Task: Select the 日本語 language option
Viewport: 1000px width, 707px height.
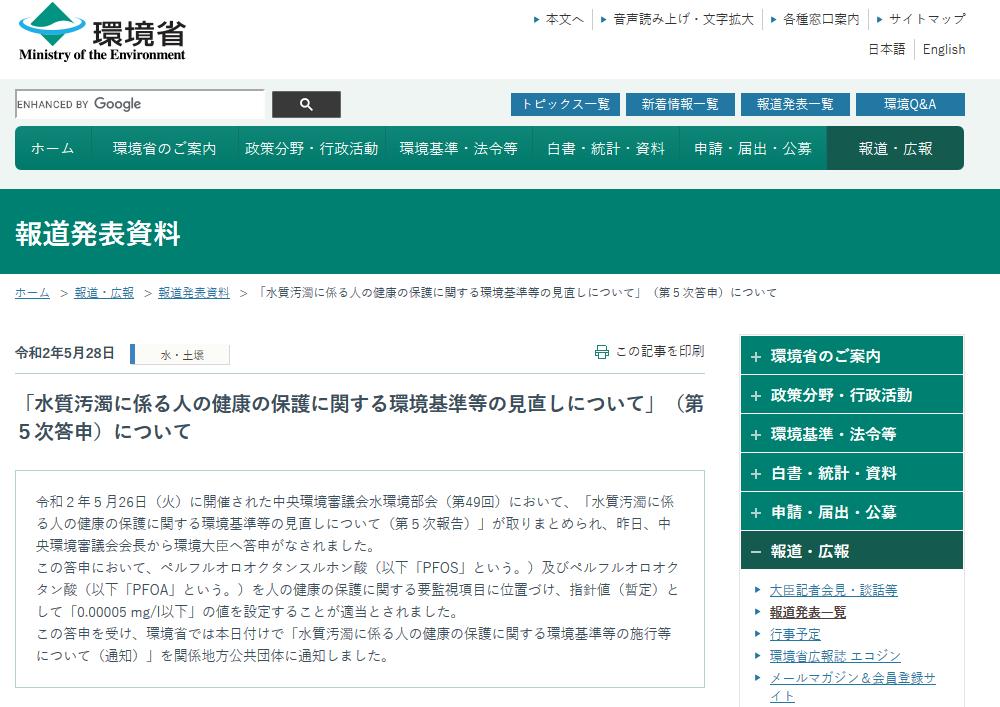Action: point(885,49)
